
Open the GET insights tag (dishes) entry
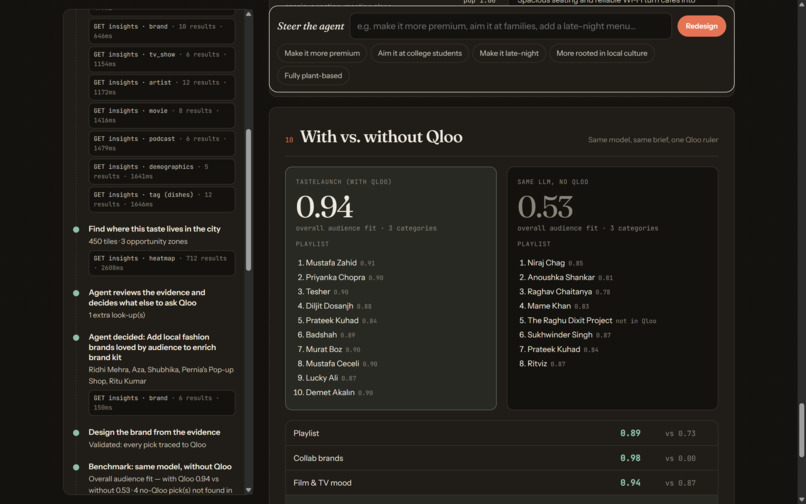[162, 200]
